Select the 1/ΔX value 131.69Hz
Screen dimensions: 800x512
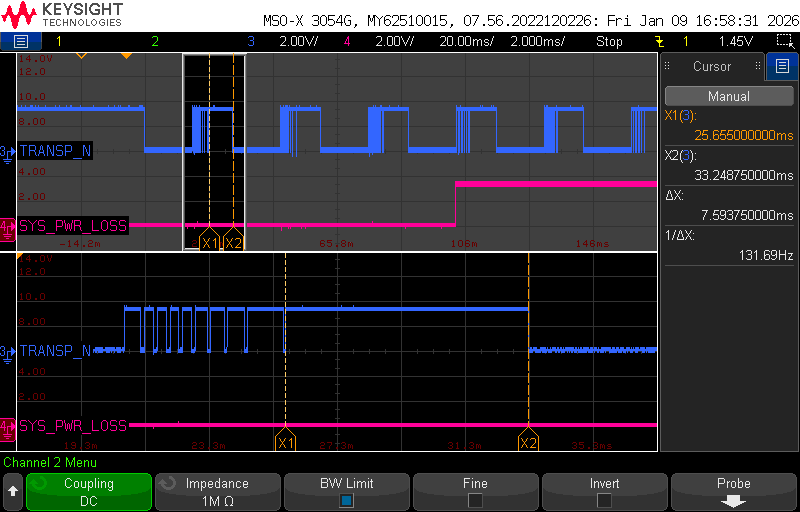[x=766, y=254]
